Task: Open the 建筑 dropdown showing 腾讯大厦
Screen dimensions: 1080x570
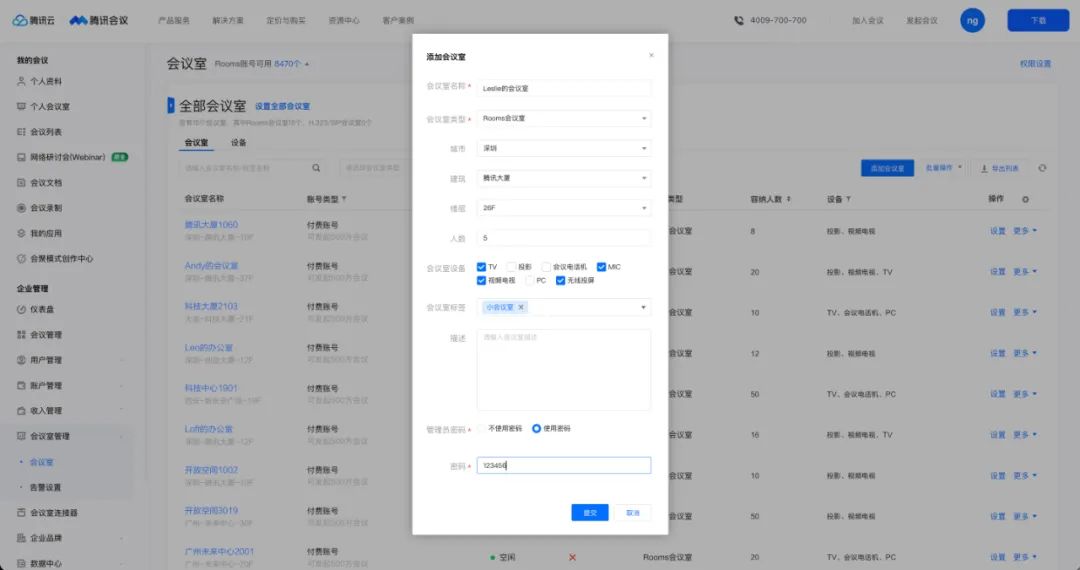Action: [x=563, y=178]
